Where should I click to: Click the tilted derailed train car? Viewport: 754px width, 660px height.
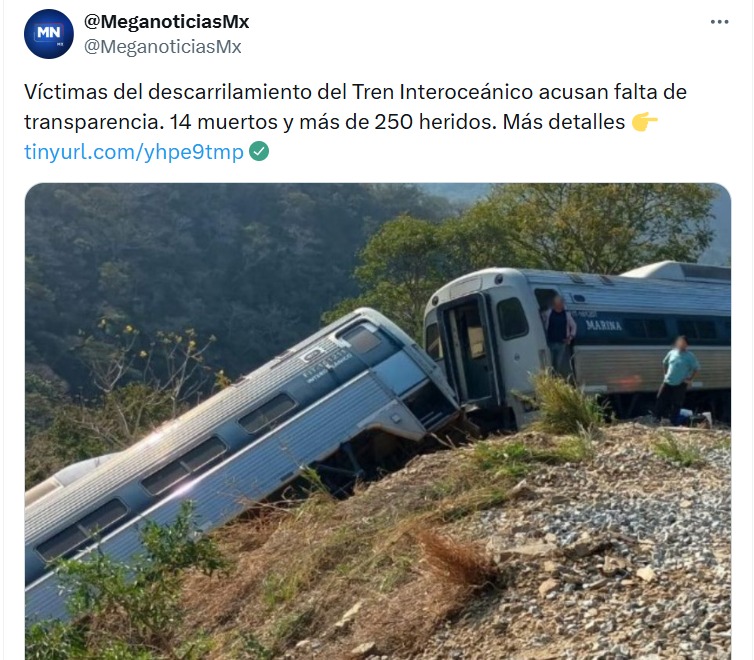tap(240, 442)
